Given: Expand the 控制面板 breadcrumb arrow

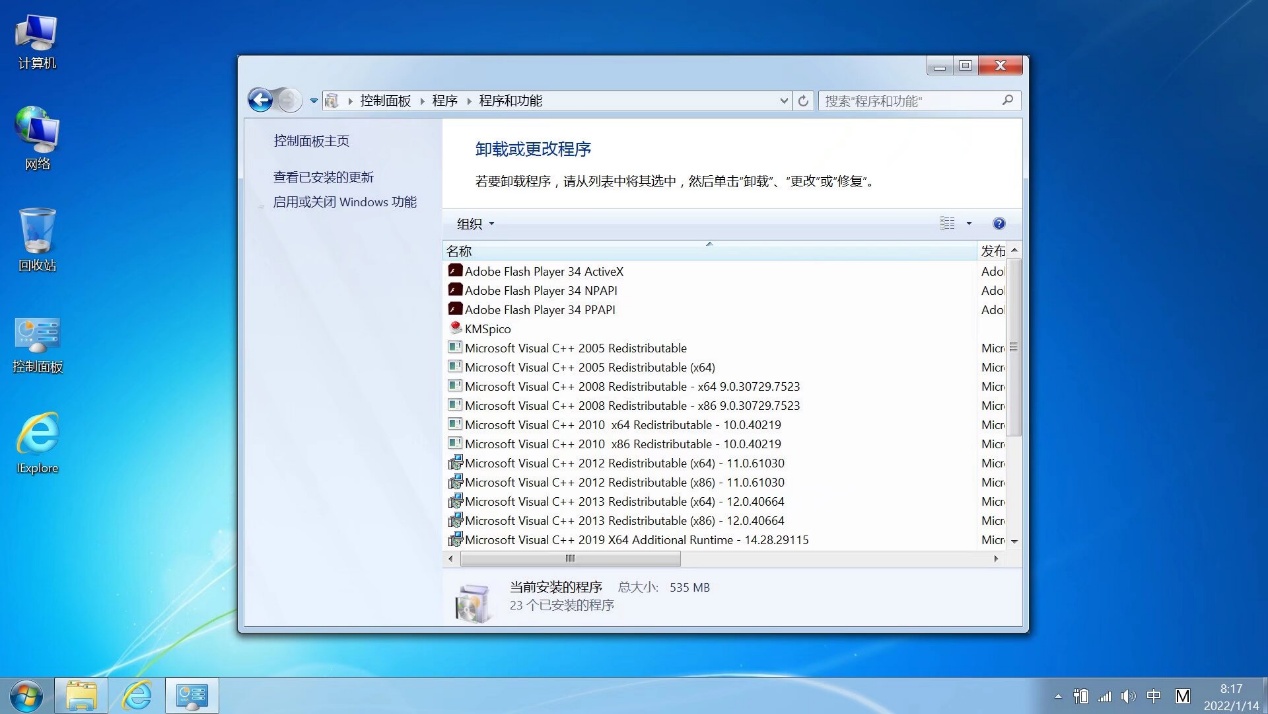Looking at the screenshot, I should click(x=421, y=101).
